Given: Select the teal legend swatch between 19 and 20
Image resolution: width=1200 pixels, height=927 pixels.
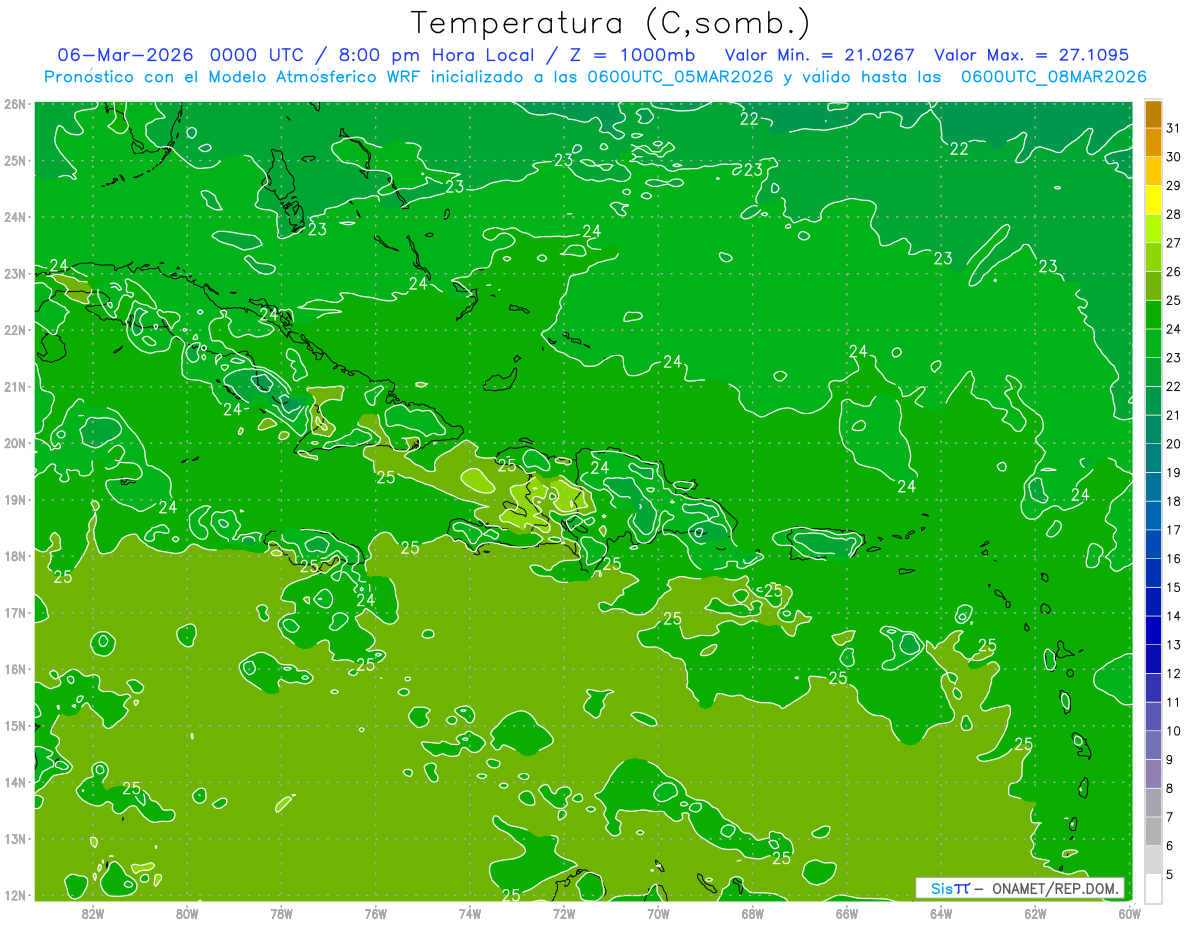Looking at the screenshot, I should pos(1153,458).
